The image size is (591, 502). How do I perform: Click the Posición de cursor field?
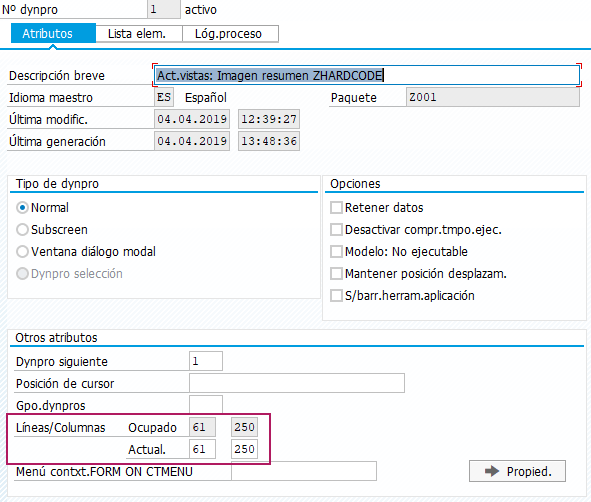pos(297,383)
